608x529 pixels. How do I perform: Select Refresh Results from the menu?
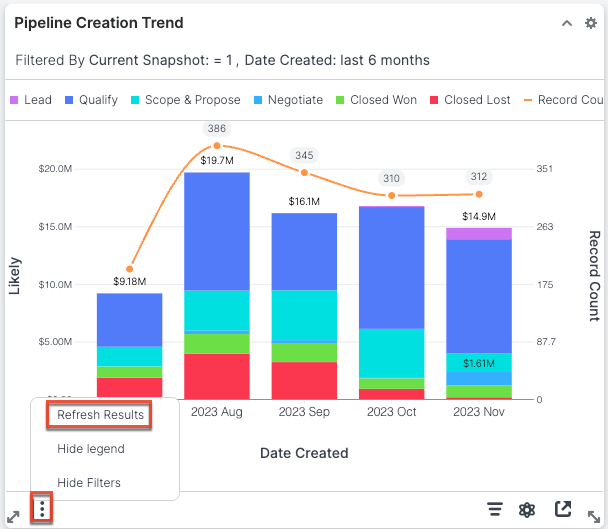click(100, 415)
